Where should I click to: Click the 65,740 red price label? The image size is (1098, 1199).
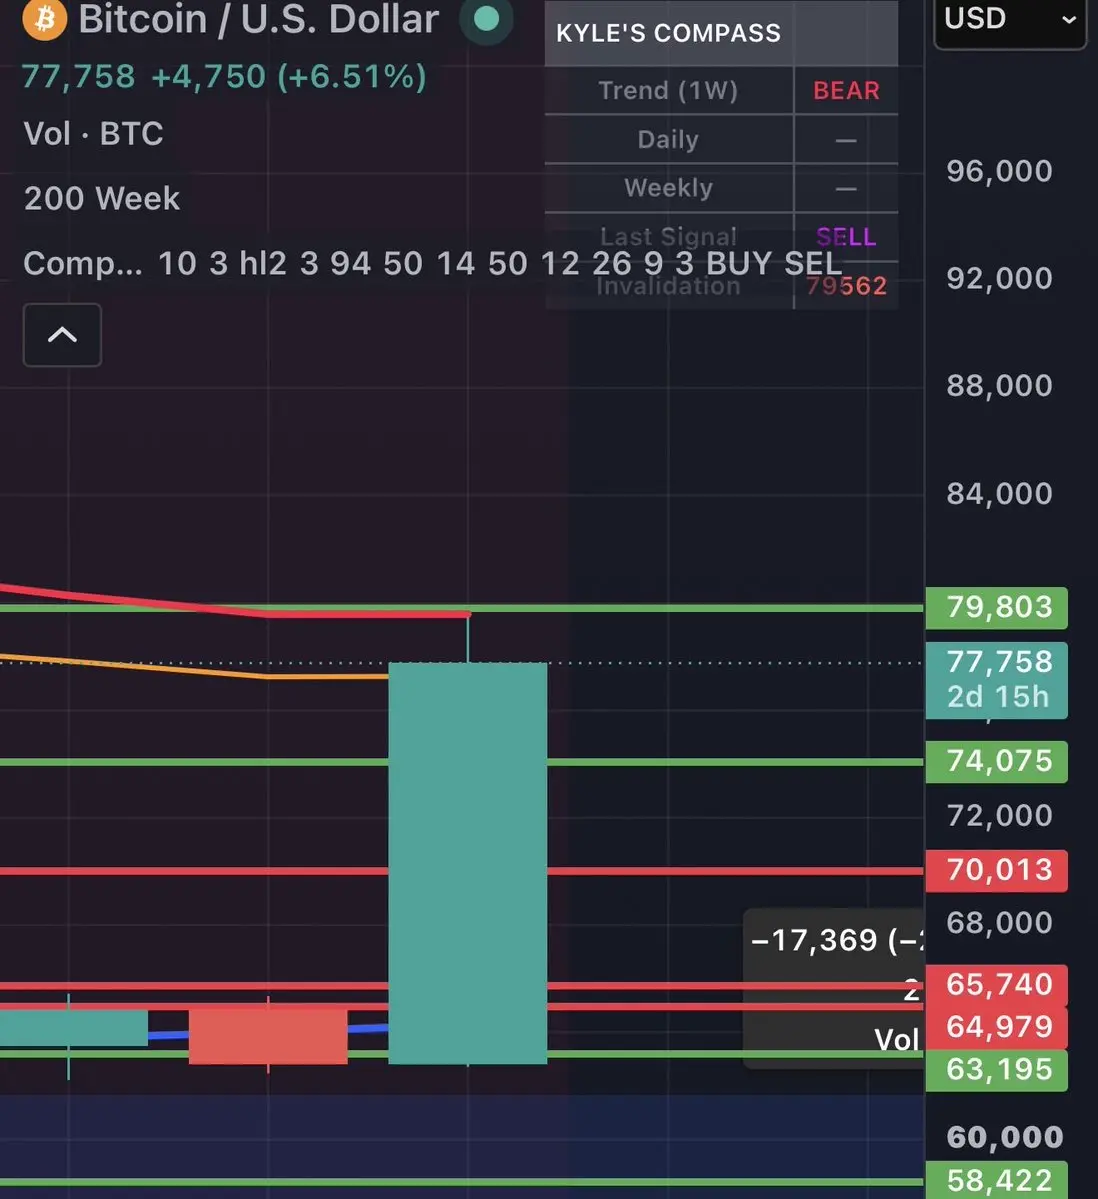coord(996,985)
